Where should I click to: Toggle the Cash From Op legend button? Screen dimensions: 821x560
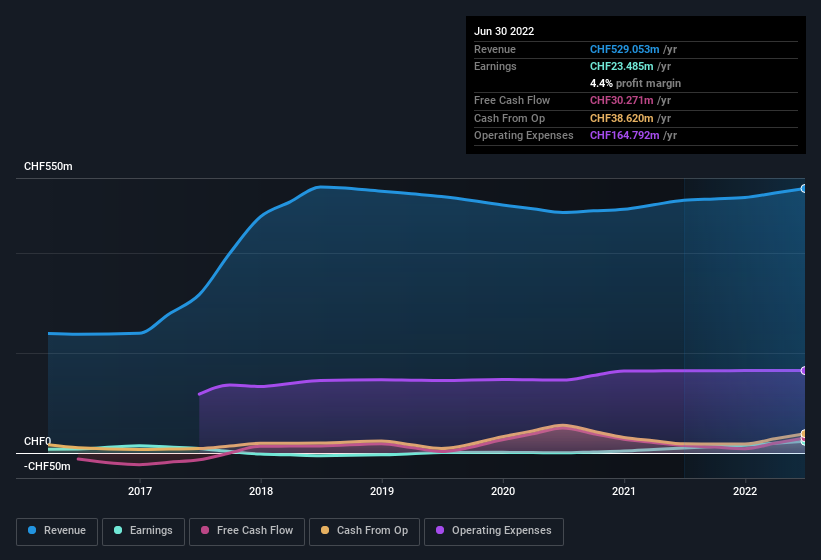(364, 531)
